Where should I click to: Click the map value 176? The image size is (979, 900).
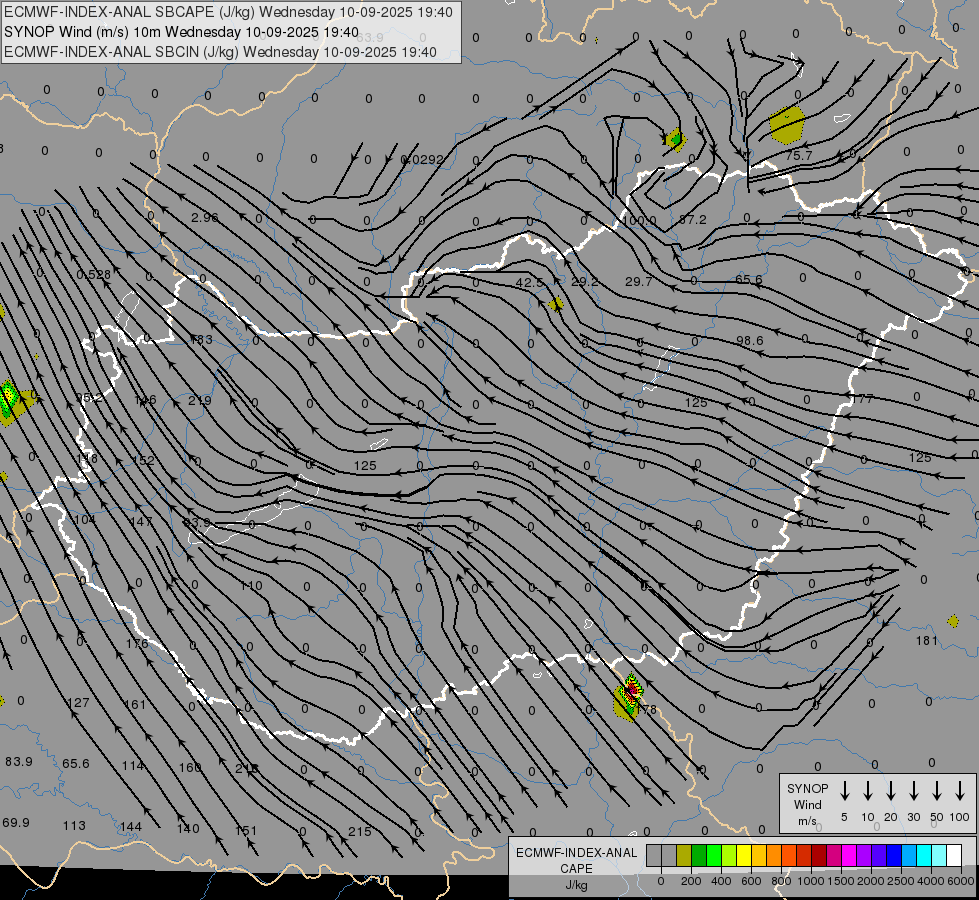point(137,643)
